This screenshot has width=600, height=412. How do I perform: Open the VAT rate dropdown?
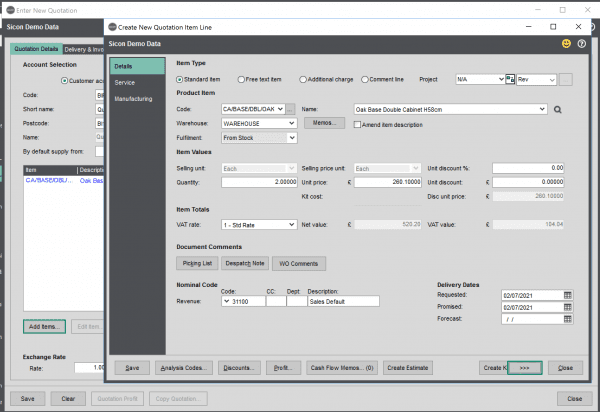coord(292,225)
